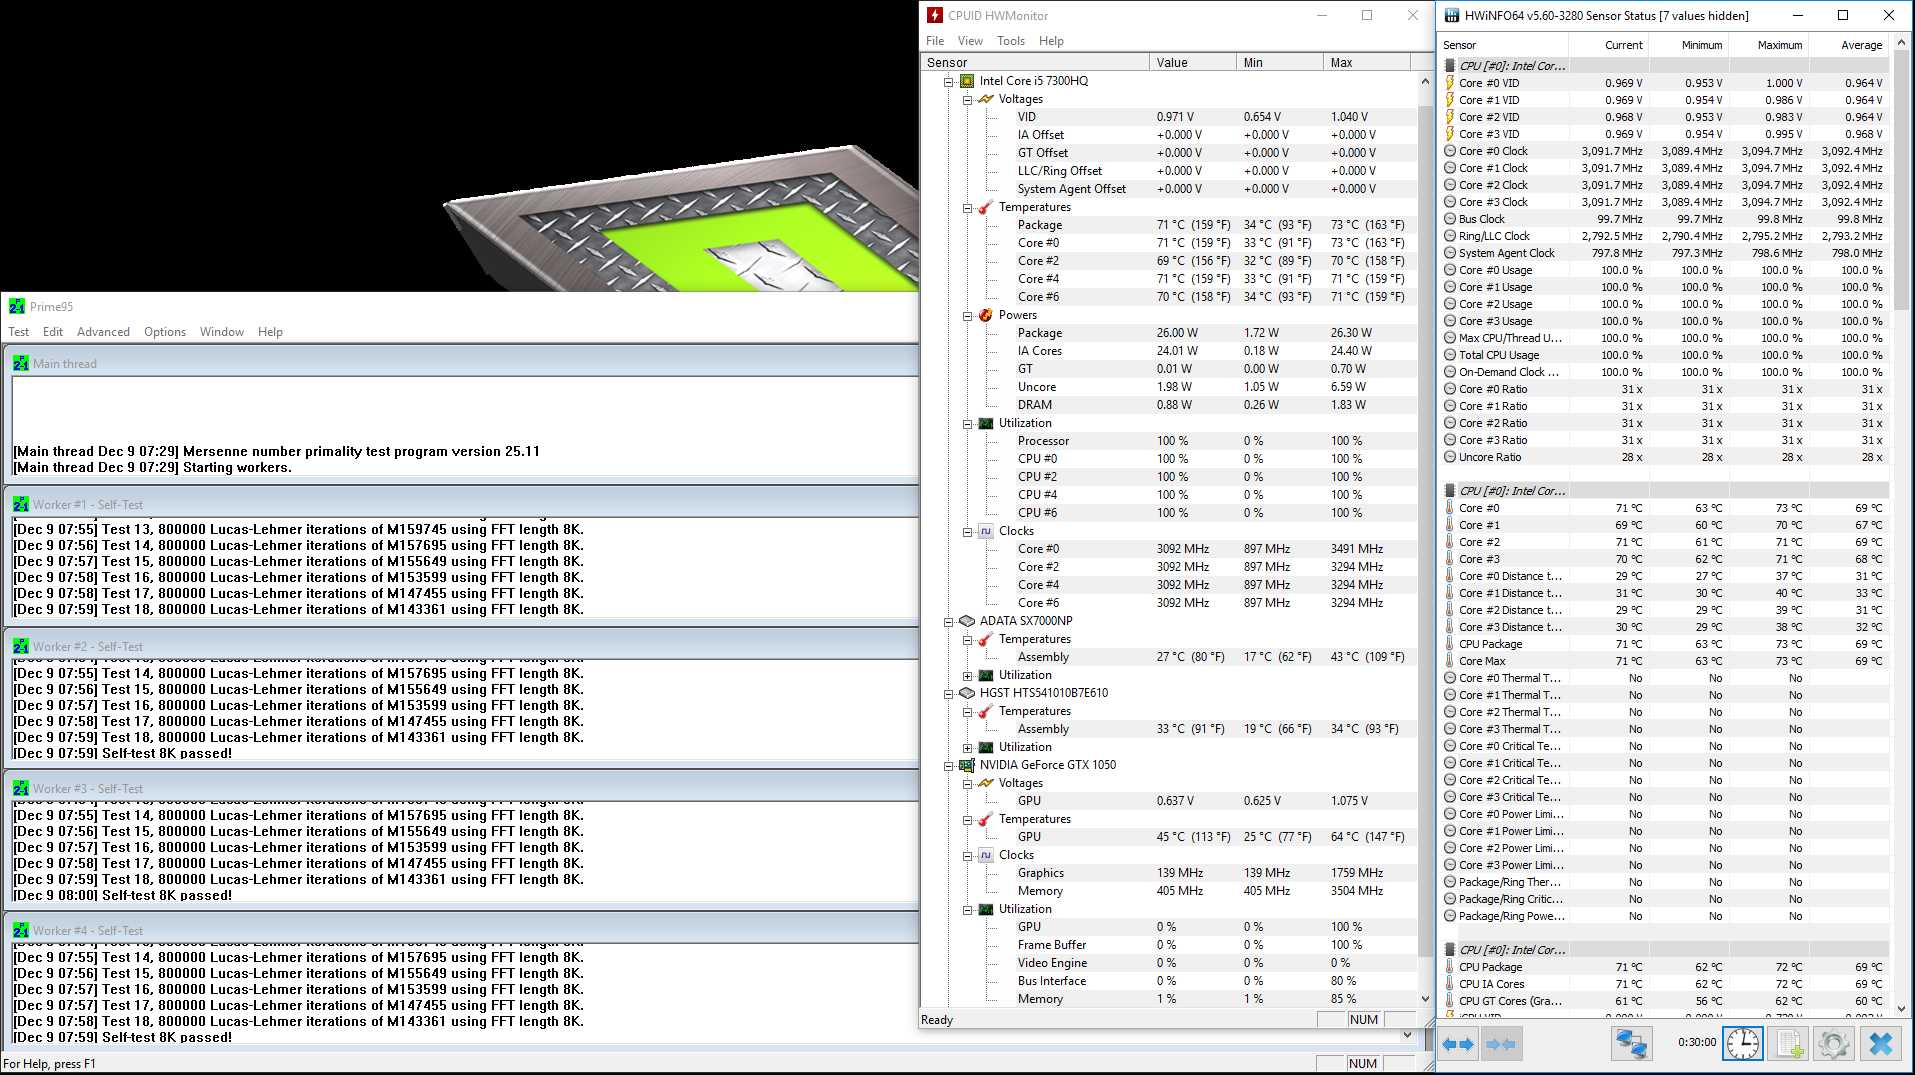Click the Intel Core i5 7300HQ chip icon
The image size is (1915, 1075).
pyautogui.click(x=967, y=81)
